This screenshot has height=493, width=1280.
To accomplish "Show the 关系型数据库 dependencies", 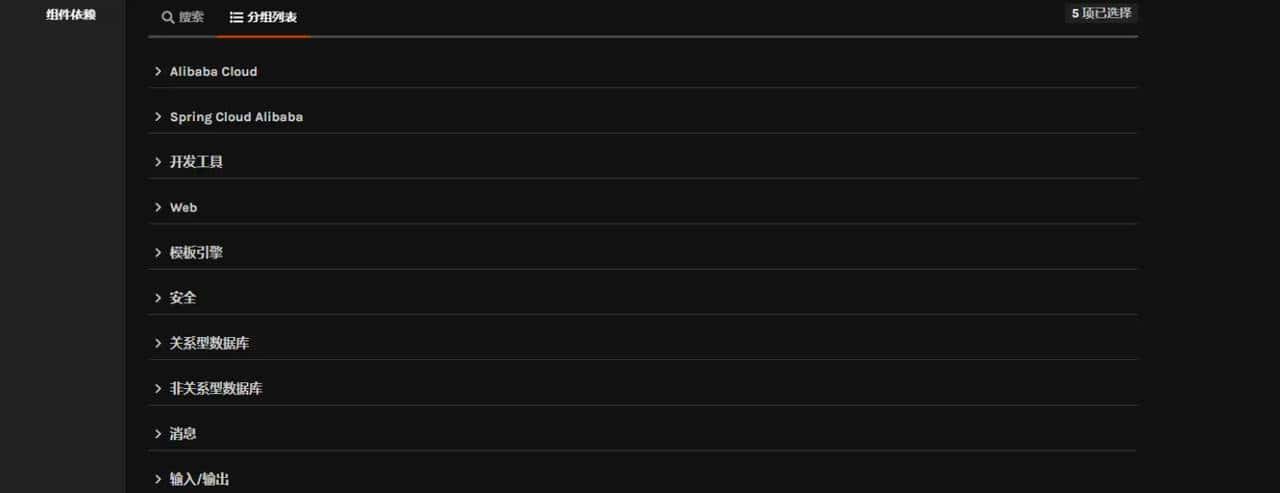I will (x=209, y=343).
